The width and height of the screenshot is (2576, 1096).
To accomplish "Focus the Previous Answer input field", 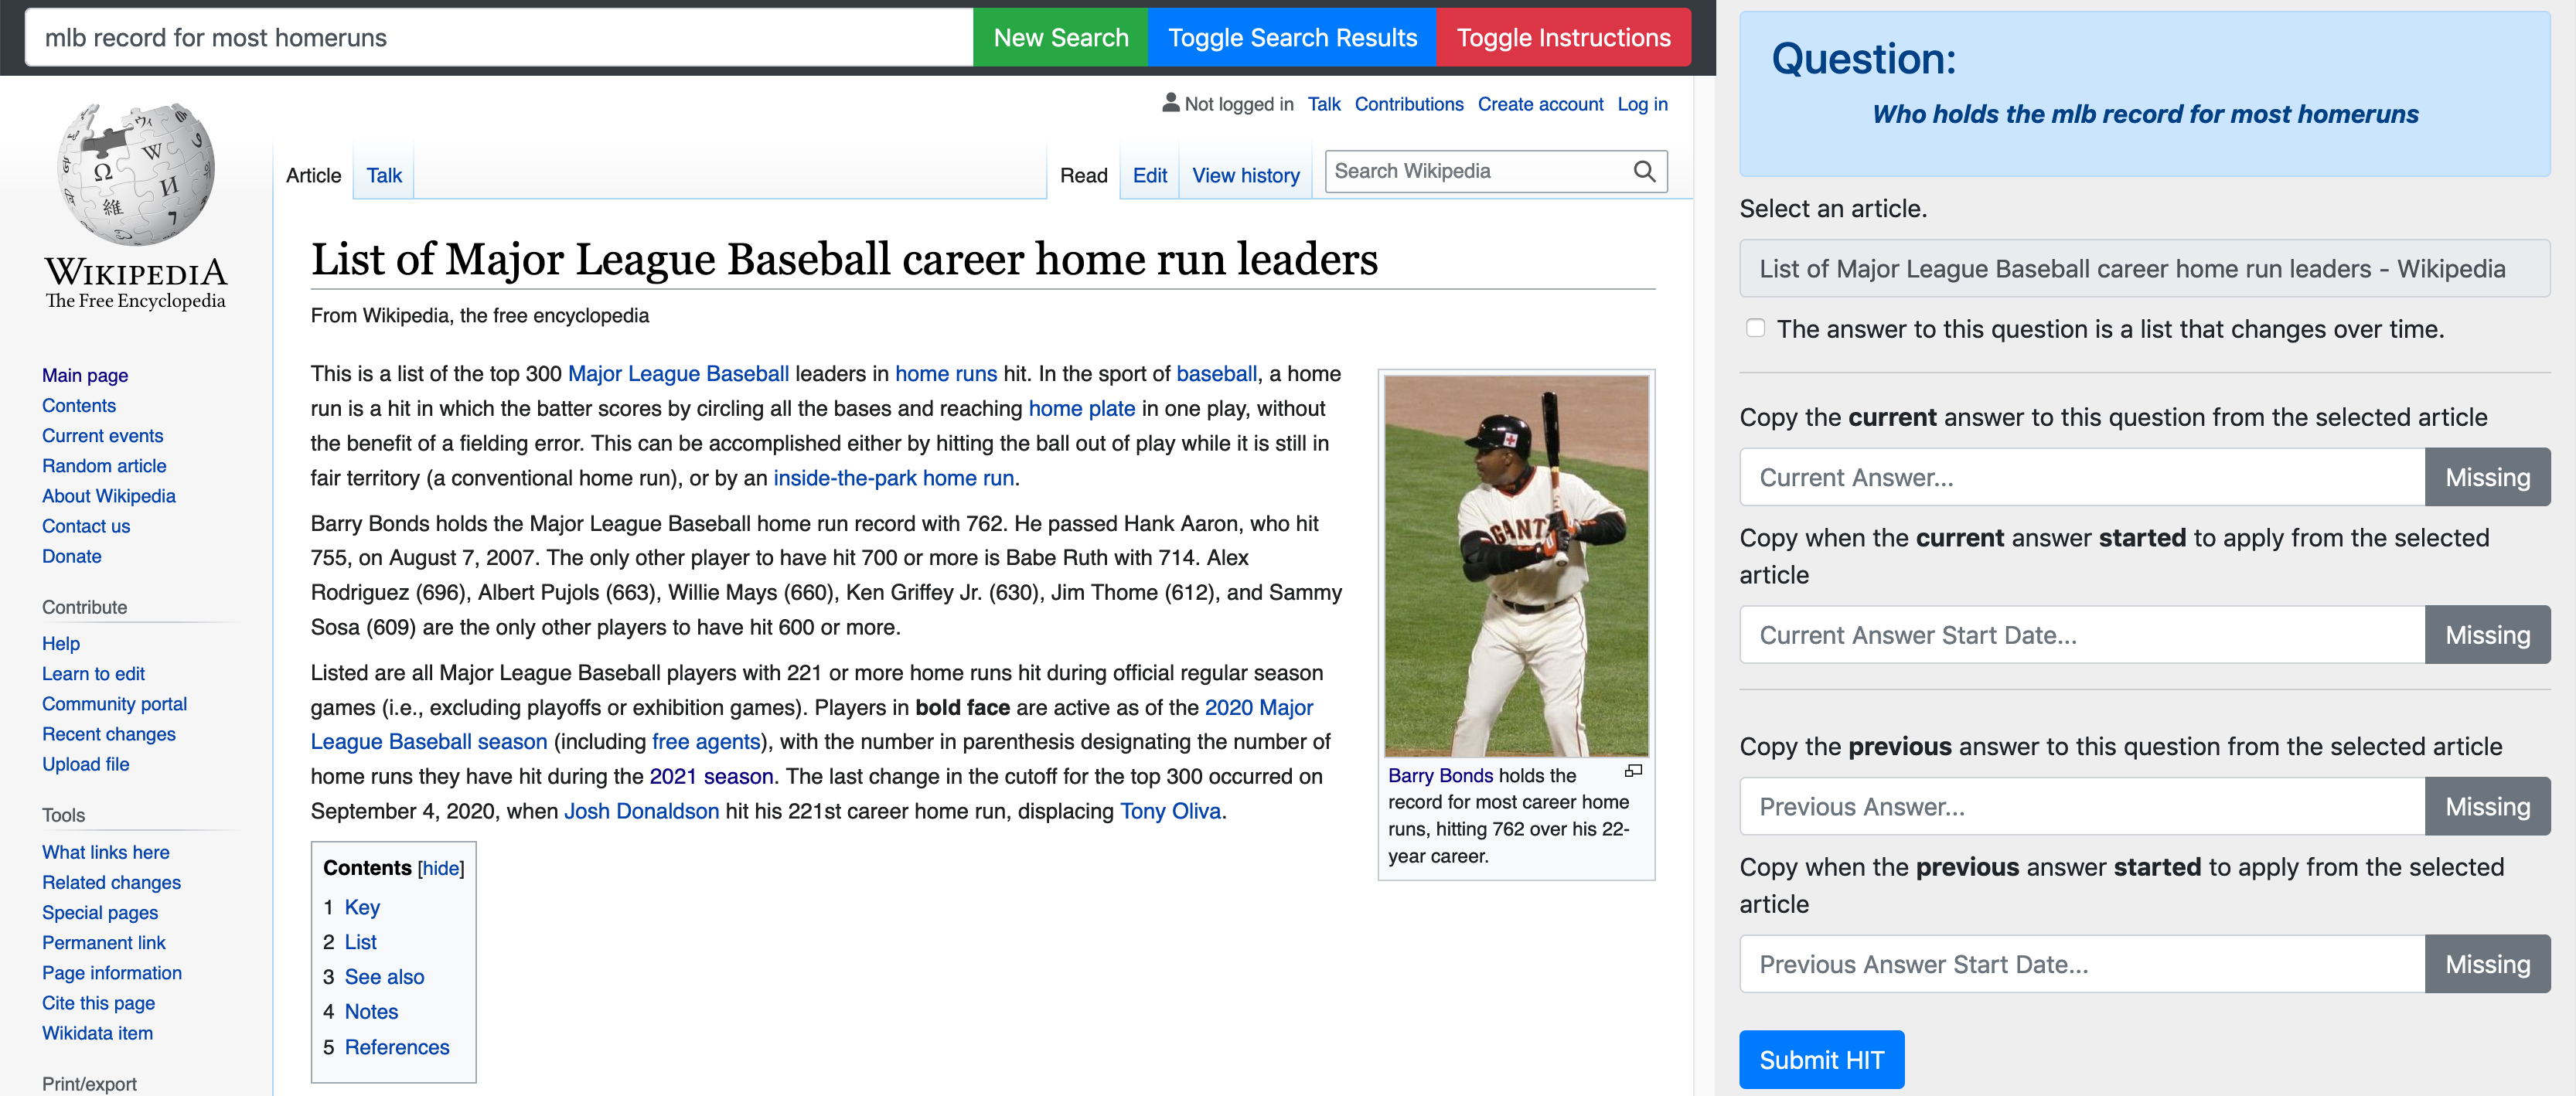I will 2082,806.
